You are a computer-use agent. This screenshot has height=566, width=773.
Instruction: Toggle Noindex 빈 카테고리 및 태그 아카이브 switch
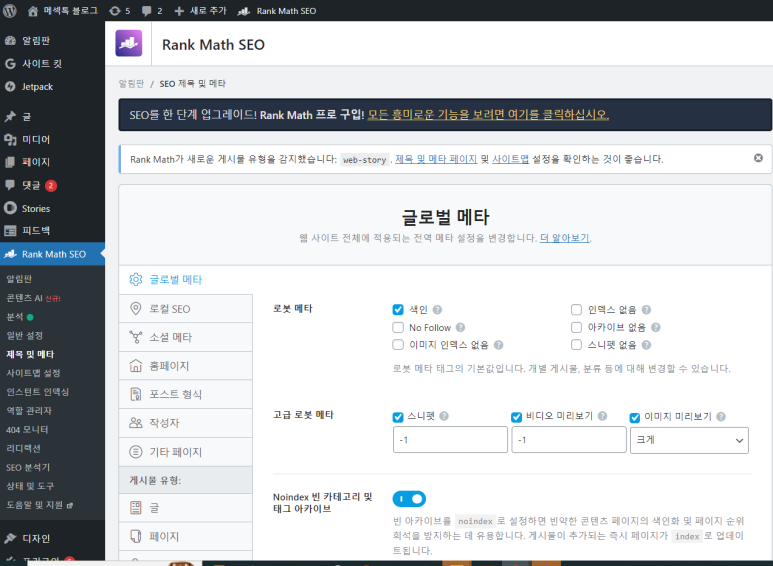coord(409,499)
